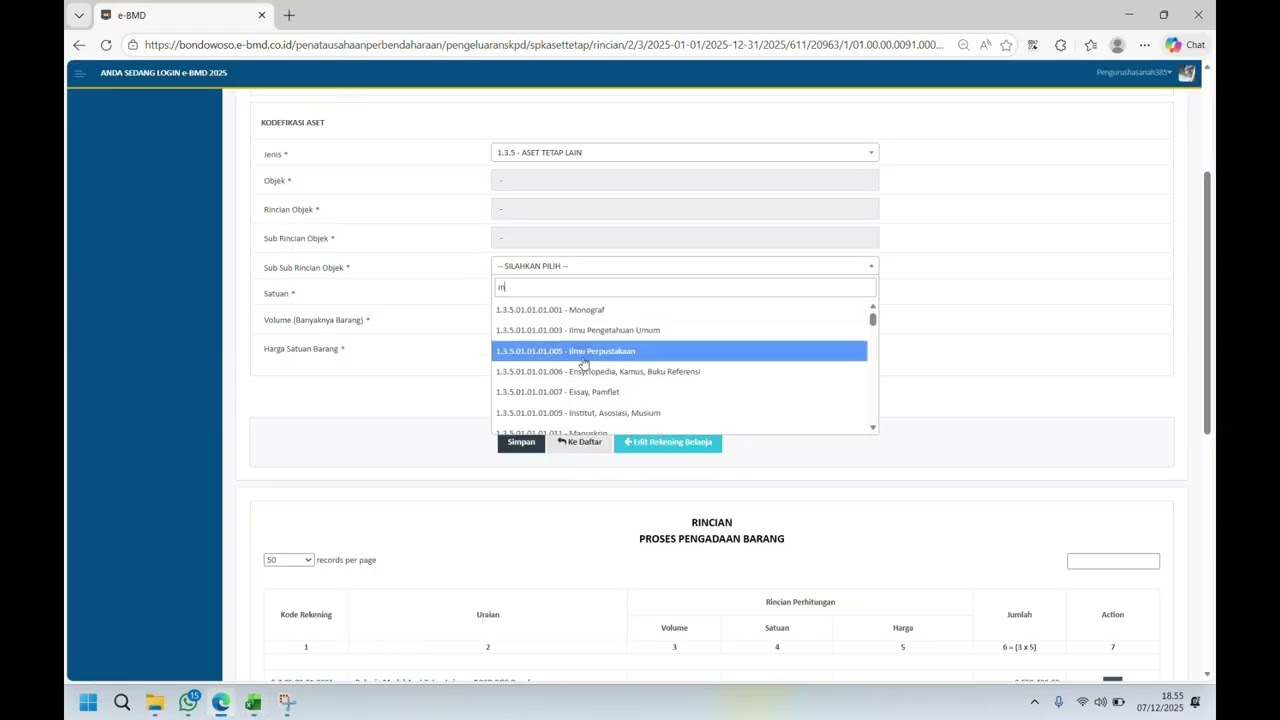Click the Volume column header
Screen dimensions: 1280x720
(x=674, y=628)
